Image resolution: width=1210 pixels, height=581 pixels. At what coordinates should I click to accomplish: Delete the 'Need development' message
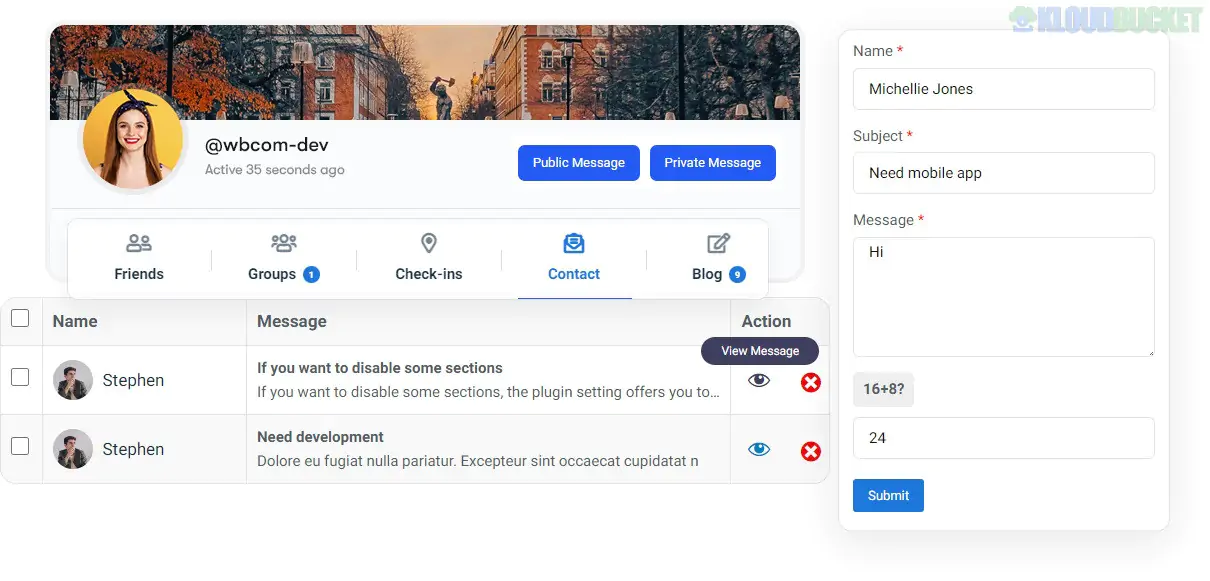[811, 450]
